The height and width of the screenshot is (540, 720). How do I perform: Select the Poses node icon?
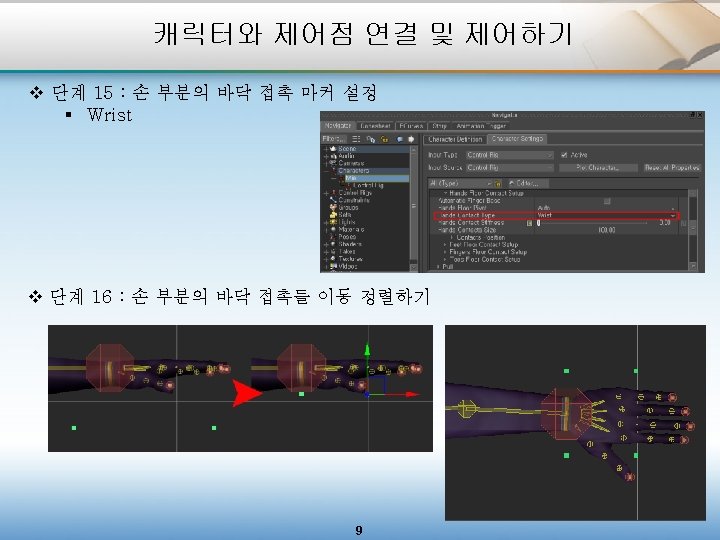(333, 237)
